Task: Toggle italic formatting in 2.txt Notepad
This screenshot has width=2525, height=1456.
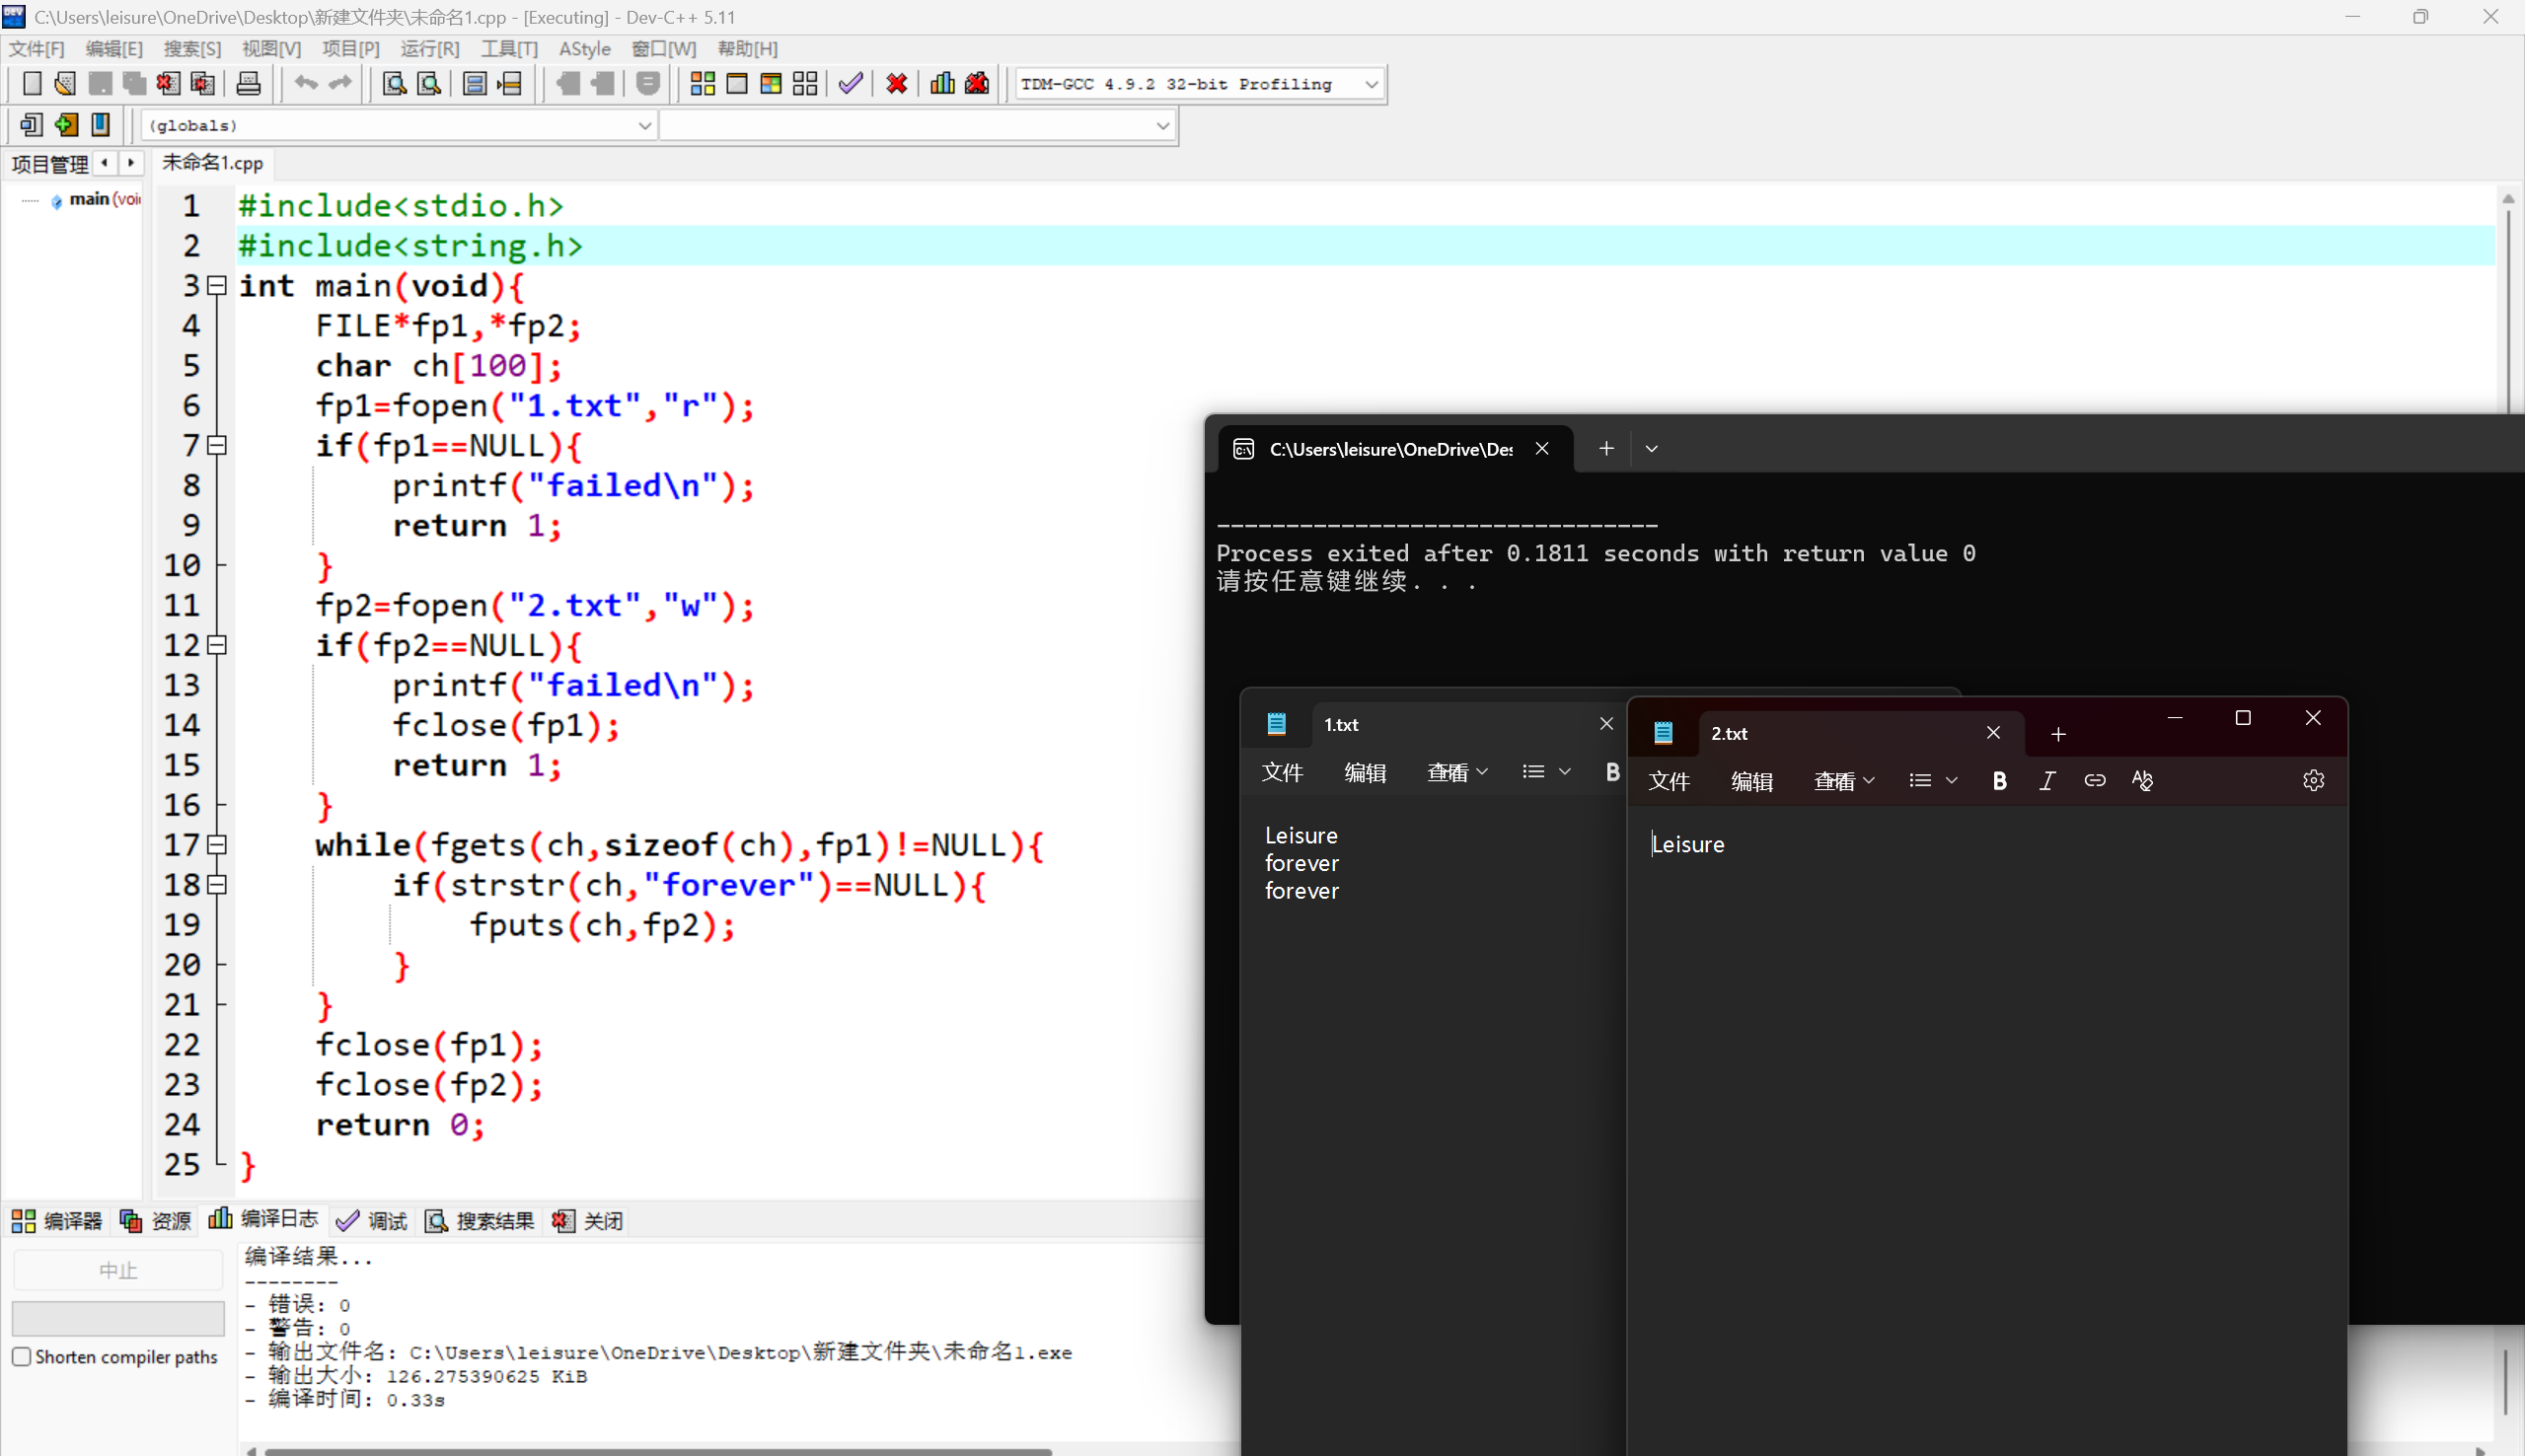Action: (2047, 780)
